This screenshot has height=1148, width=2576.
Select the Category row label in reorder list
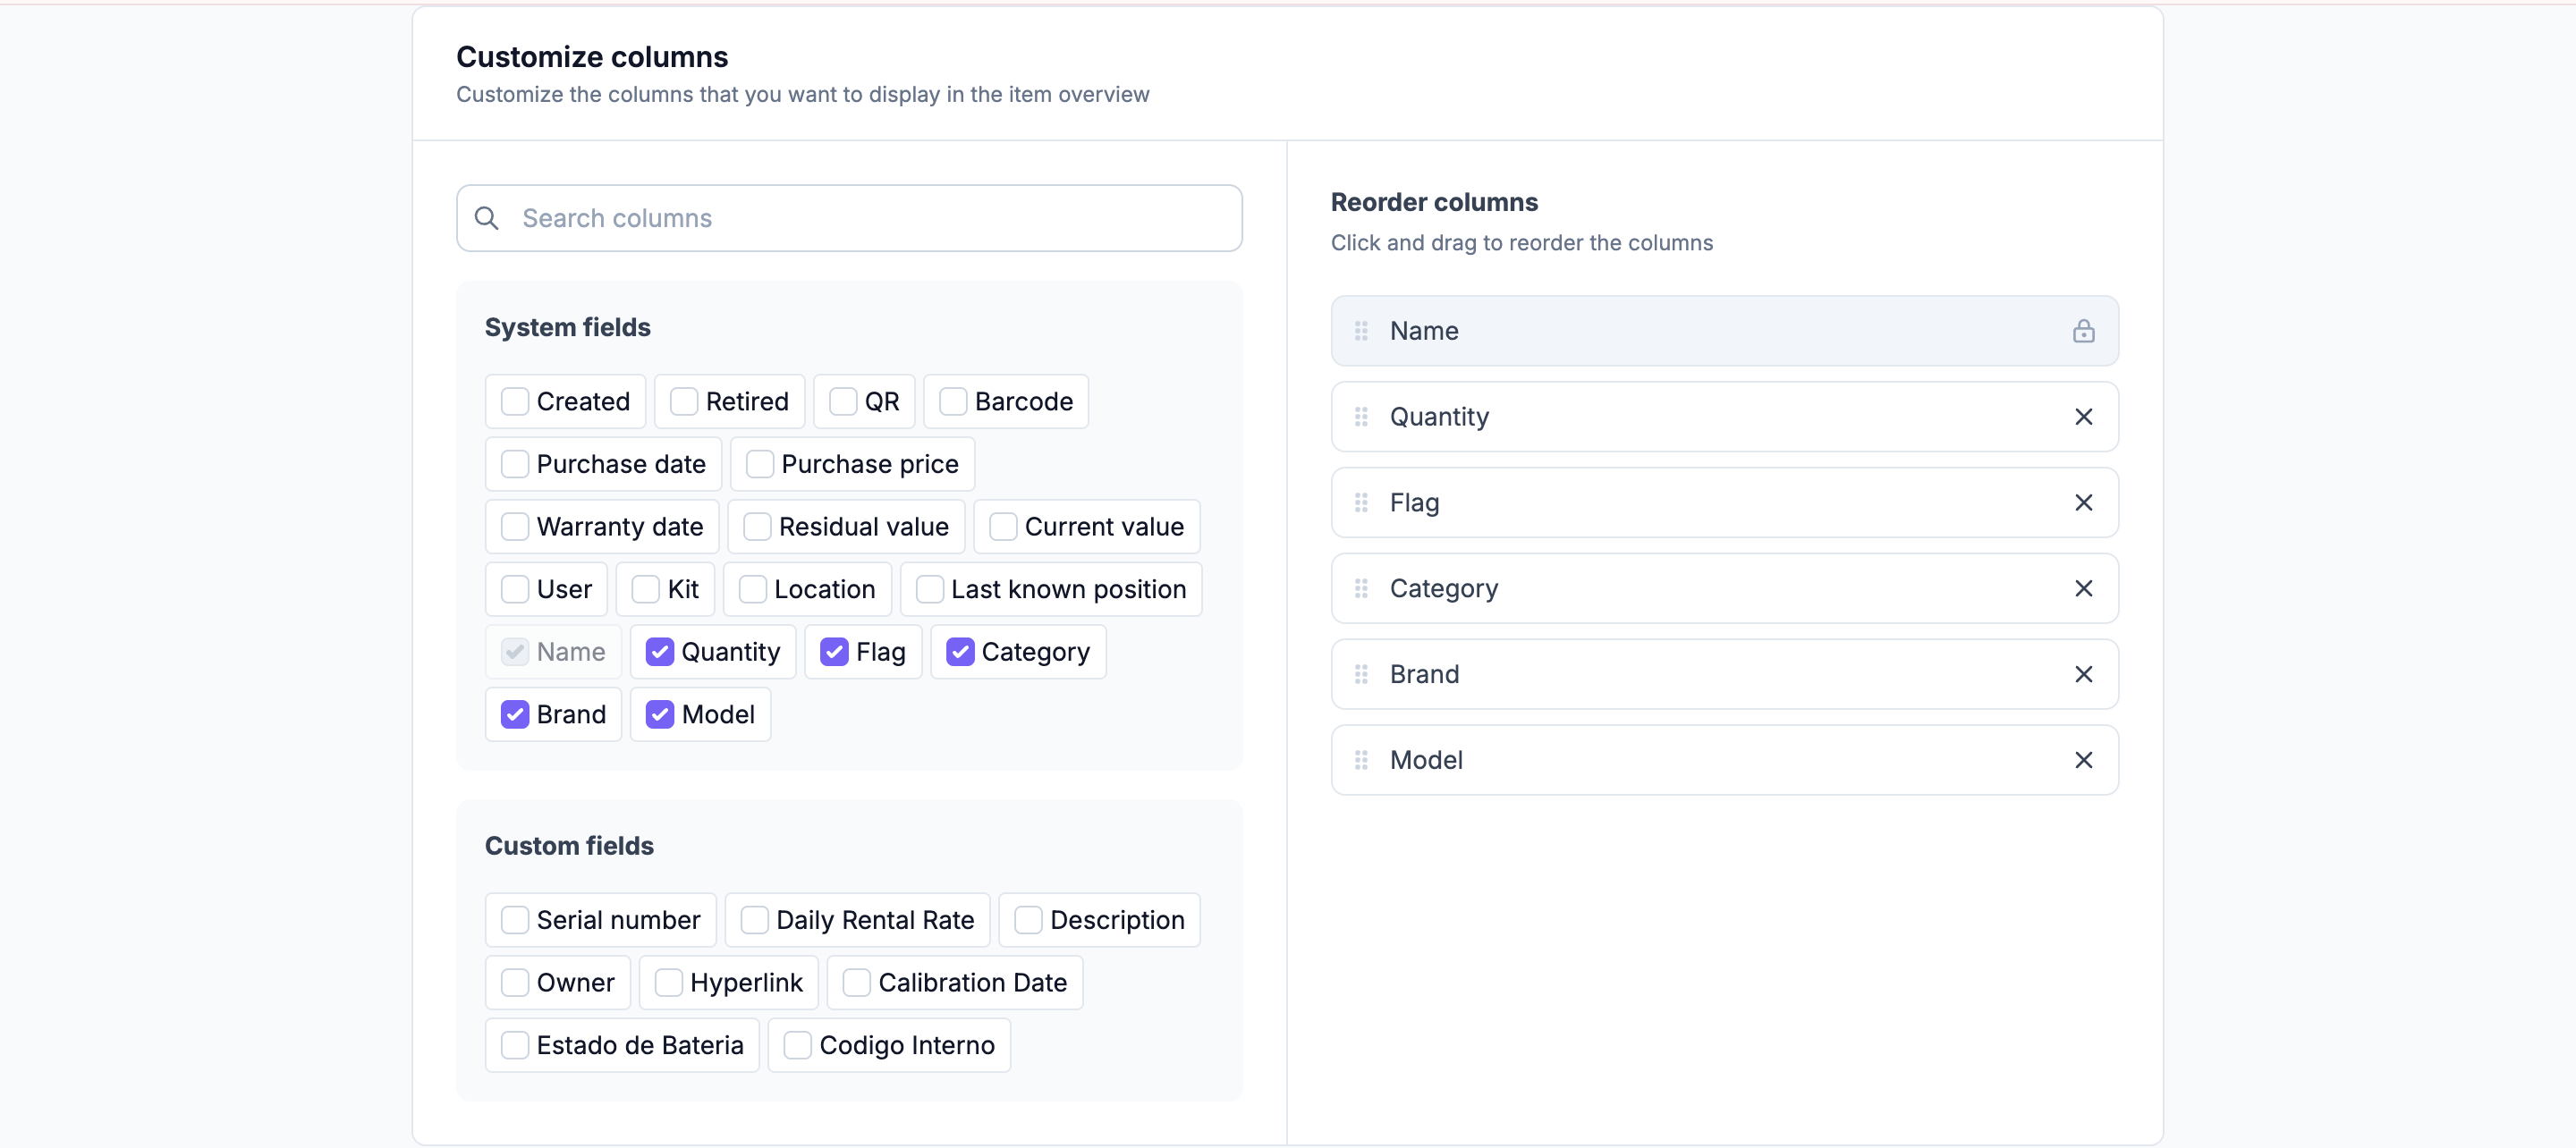1444,589
